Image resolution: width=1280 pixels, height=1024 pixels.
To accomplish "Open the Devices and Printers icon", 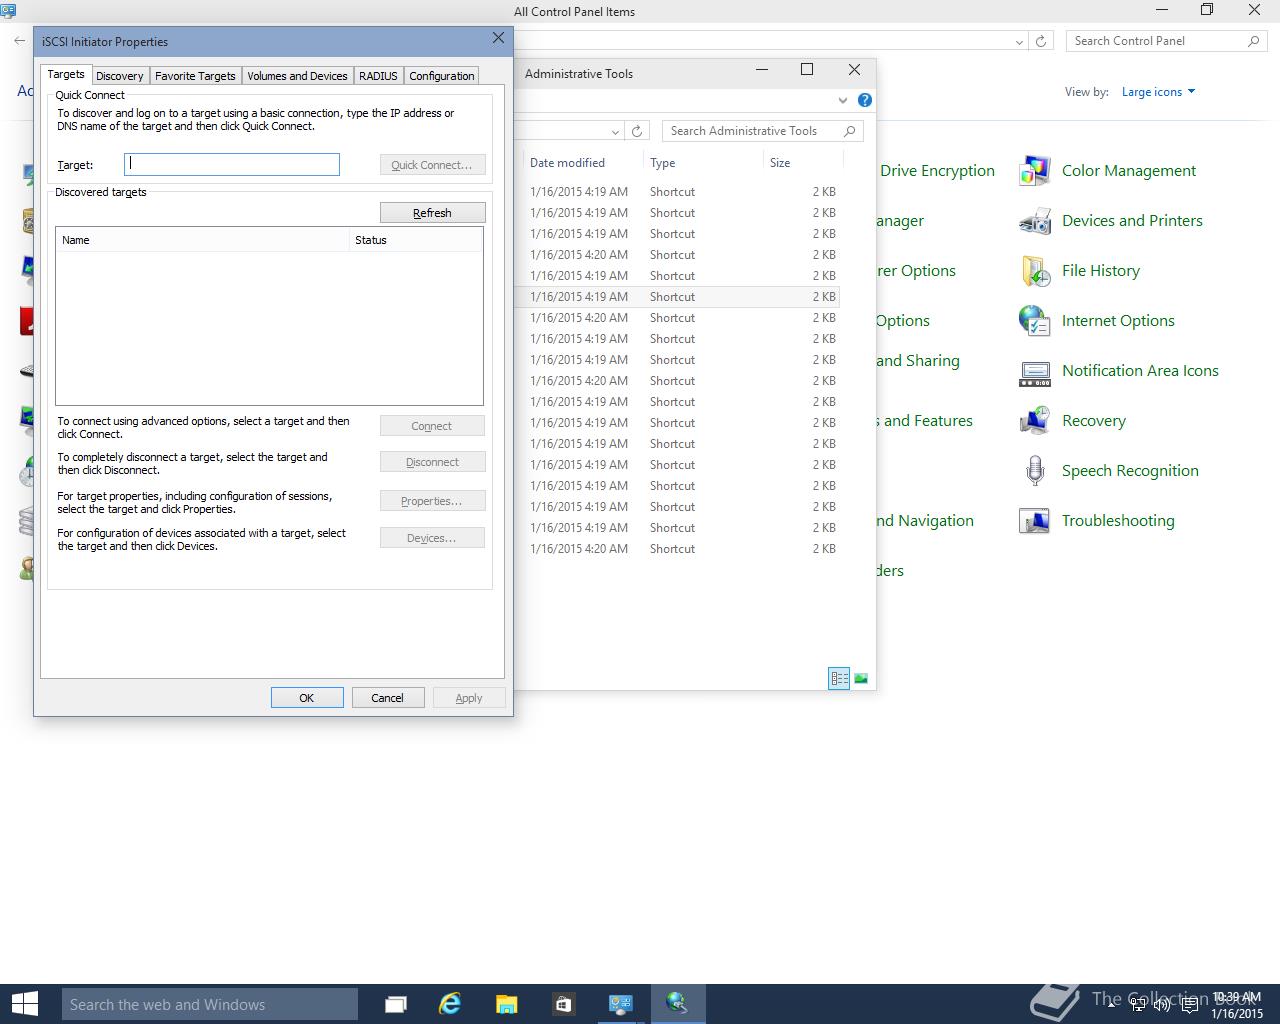I will point(1034,221).
